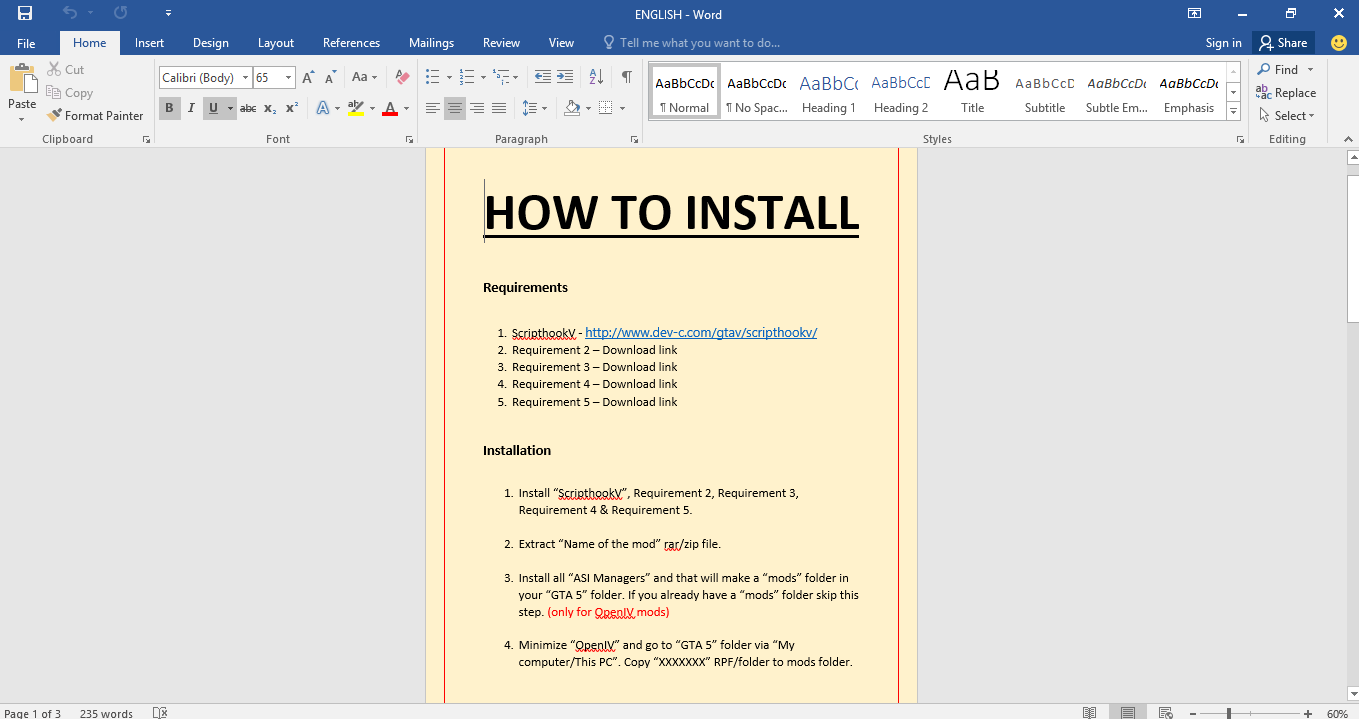Open the font size dropdown
Image resolution: width=1359 pixels, height=719 pixels.
click(x=289, y=77)
